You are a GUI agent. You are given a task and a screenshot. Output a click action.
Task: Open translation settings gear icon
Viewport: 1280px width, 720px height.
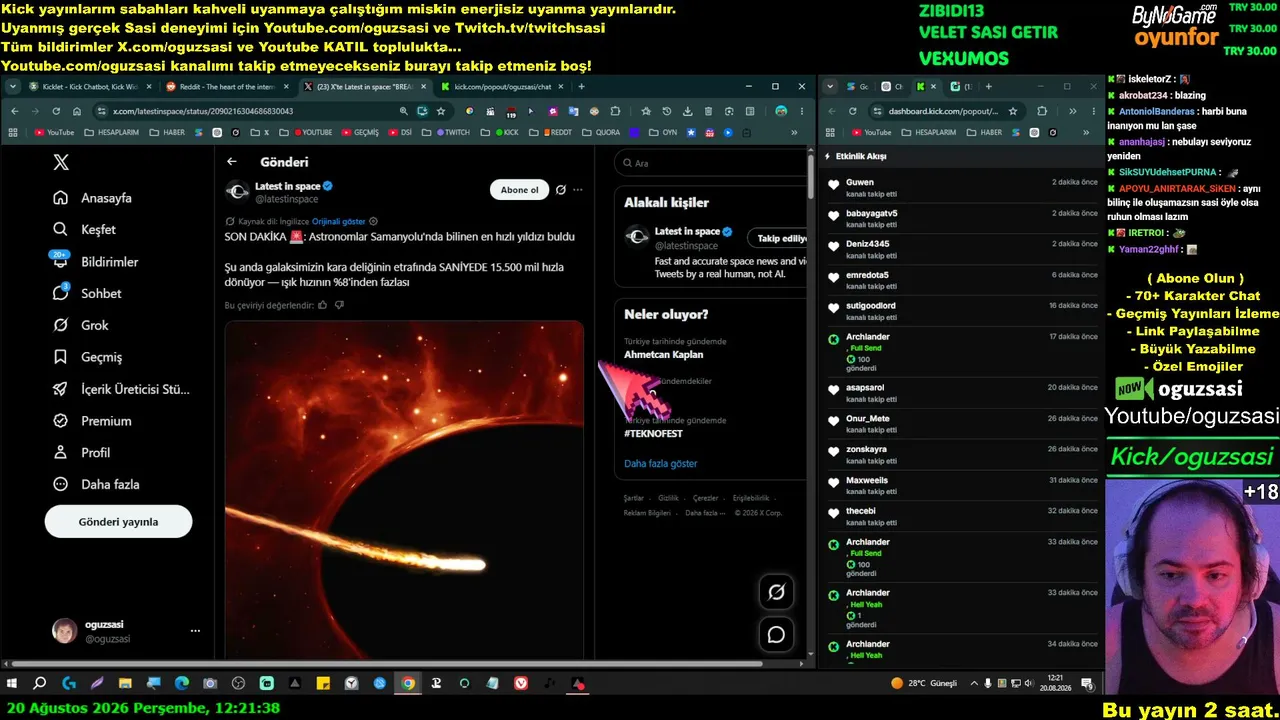374,221
